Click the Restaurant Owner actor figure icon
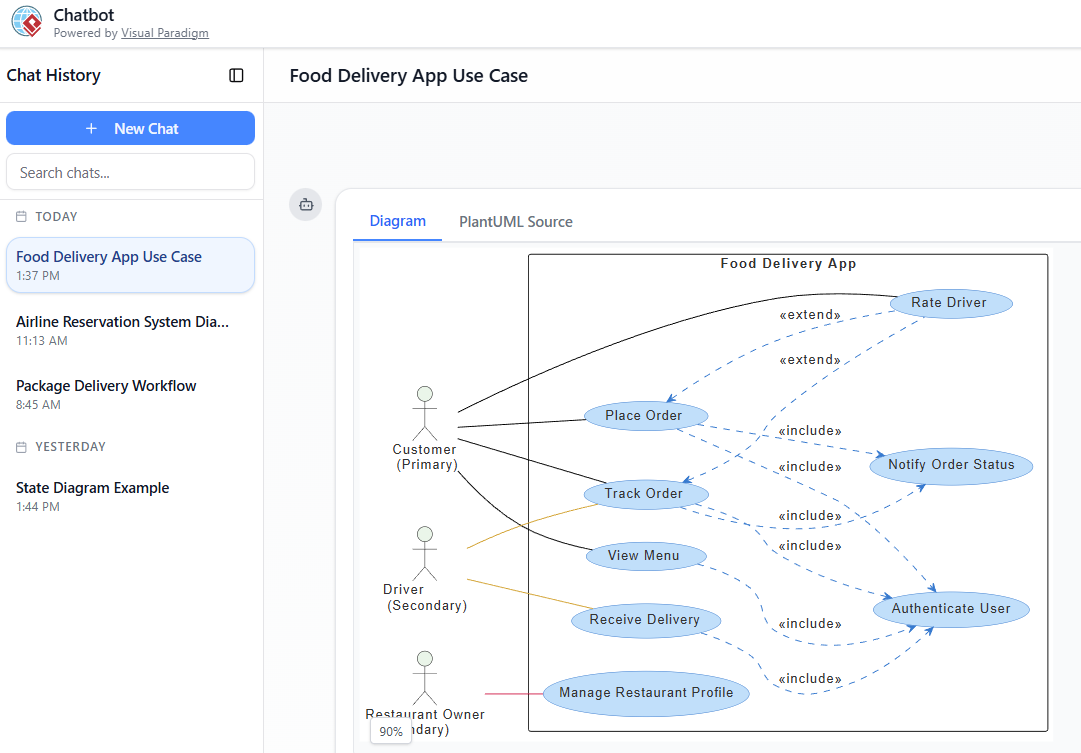1081x753 pixels. [x=425, y=677]
